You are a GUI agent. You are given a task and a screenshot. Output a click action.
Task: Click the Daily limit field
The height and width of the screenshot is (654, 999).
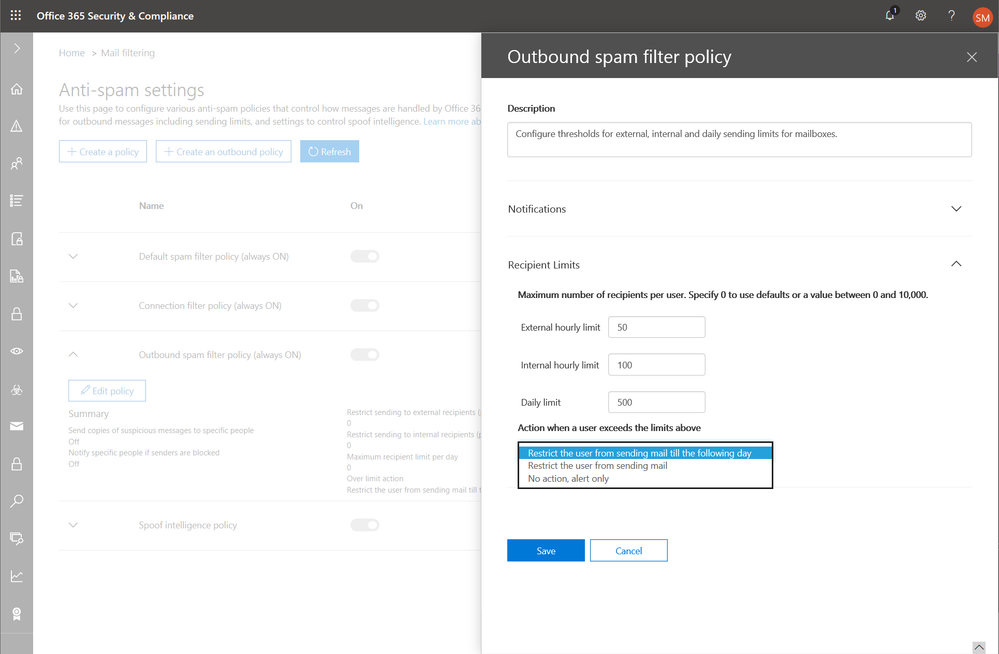656,402
